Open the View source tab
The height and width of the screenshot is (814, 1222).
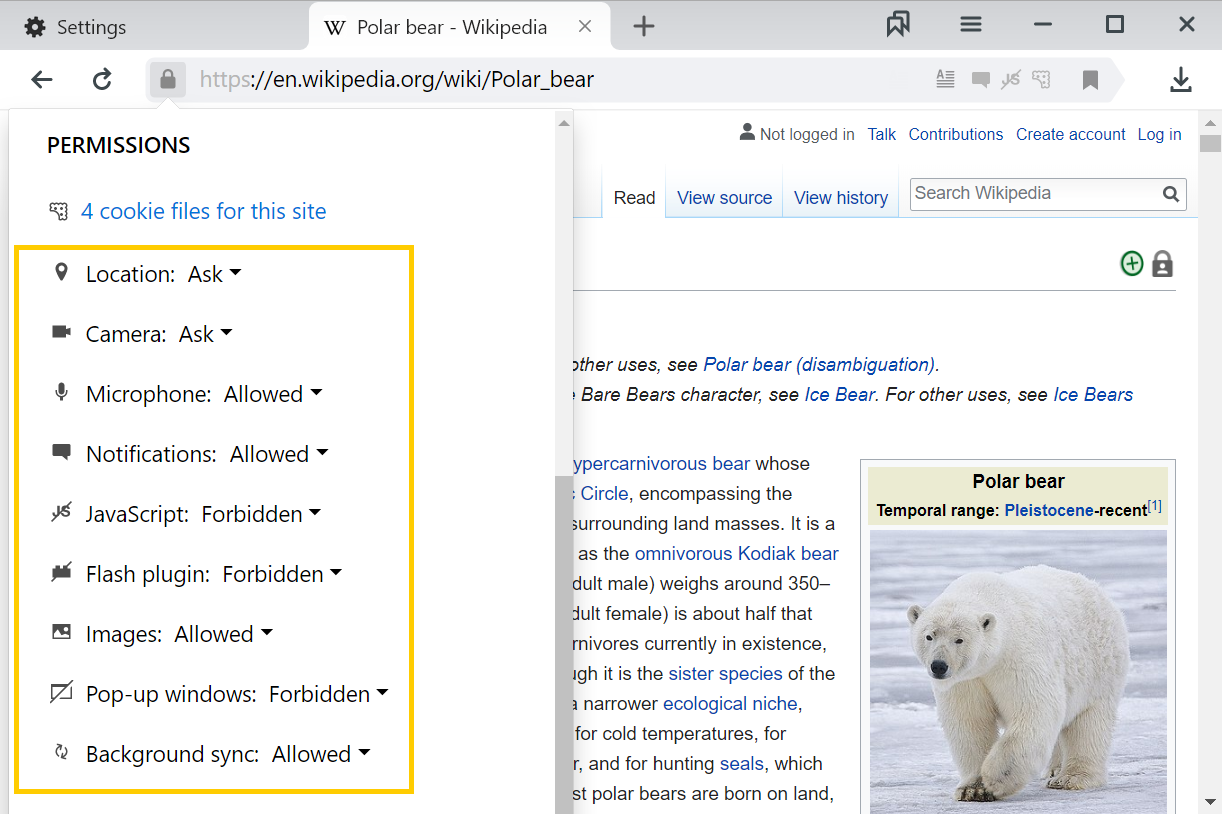pyautogui.click(x=725, y=198)
